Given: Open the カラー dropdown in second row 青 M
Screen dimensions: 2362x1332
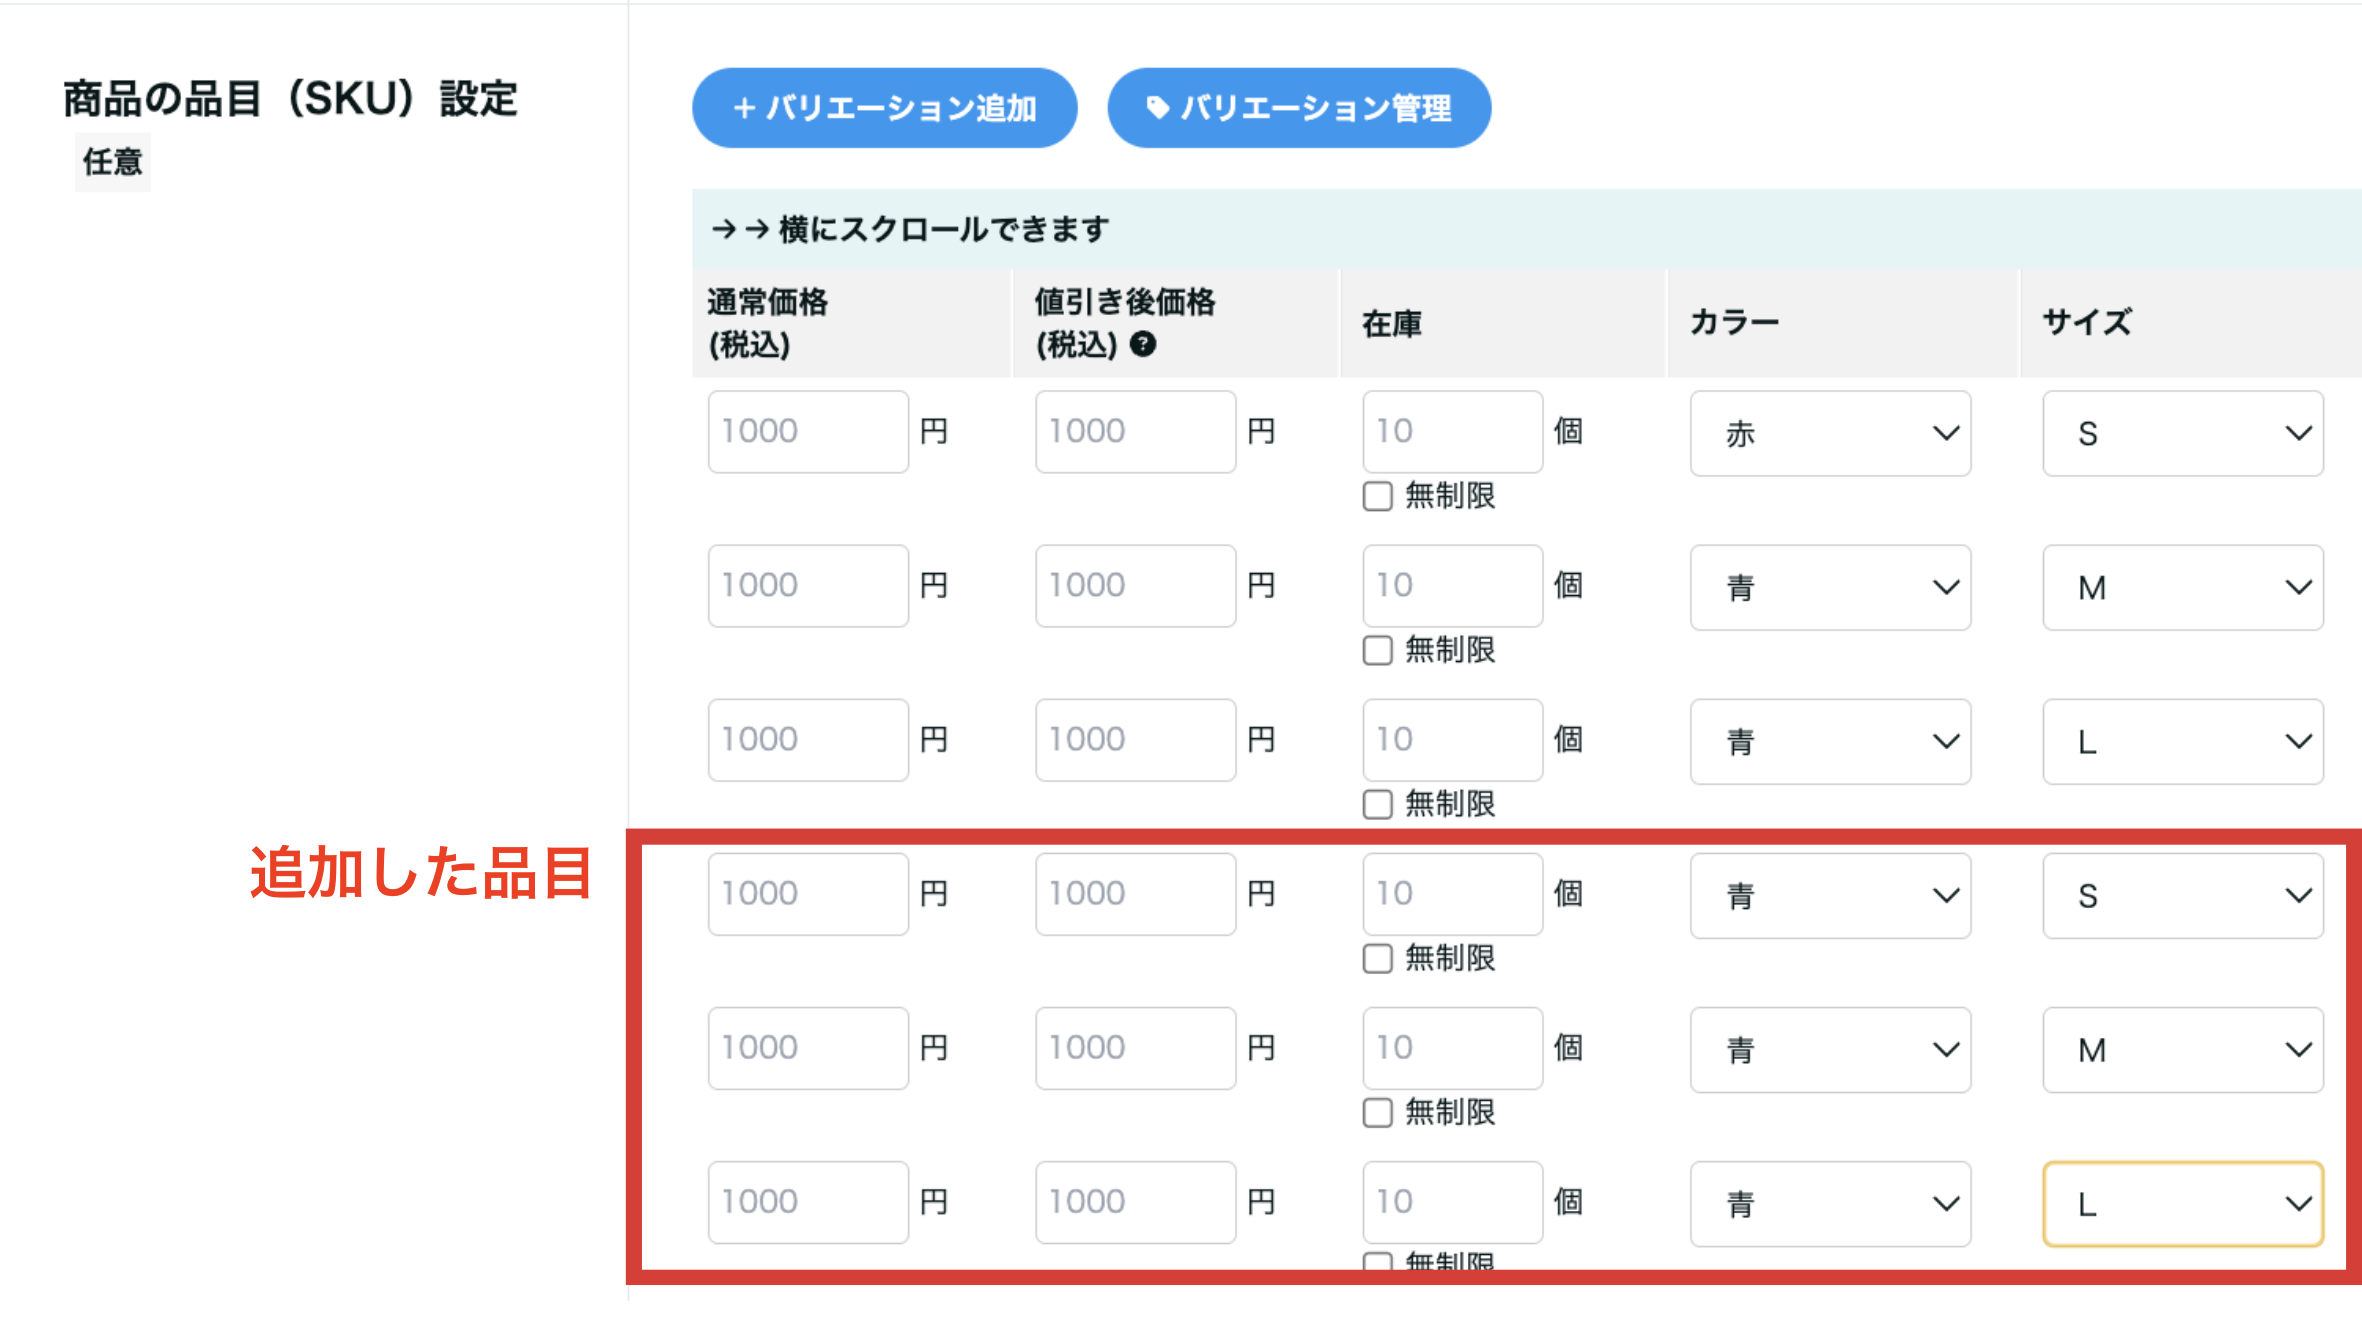Looking at the screenshot, I should [1830, 587].
